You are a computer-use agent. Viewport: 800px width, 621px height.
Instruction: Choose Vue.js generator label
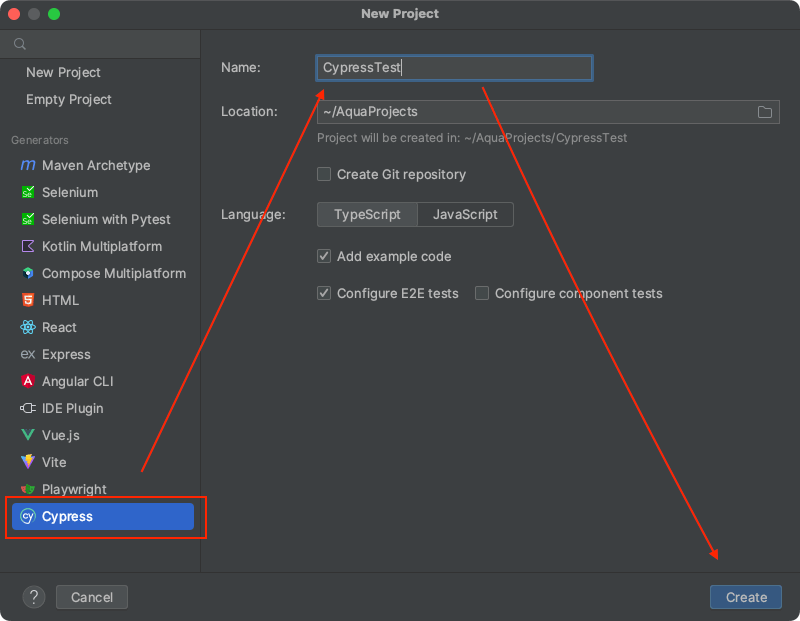[x=61, y=435]
